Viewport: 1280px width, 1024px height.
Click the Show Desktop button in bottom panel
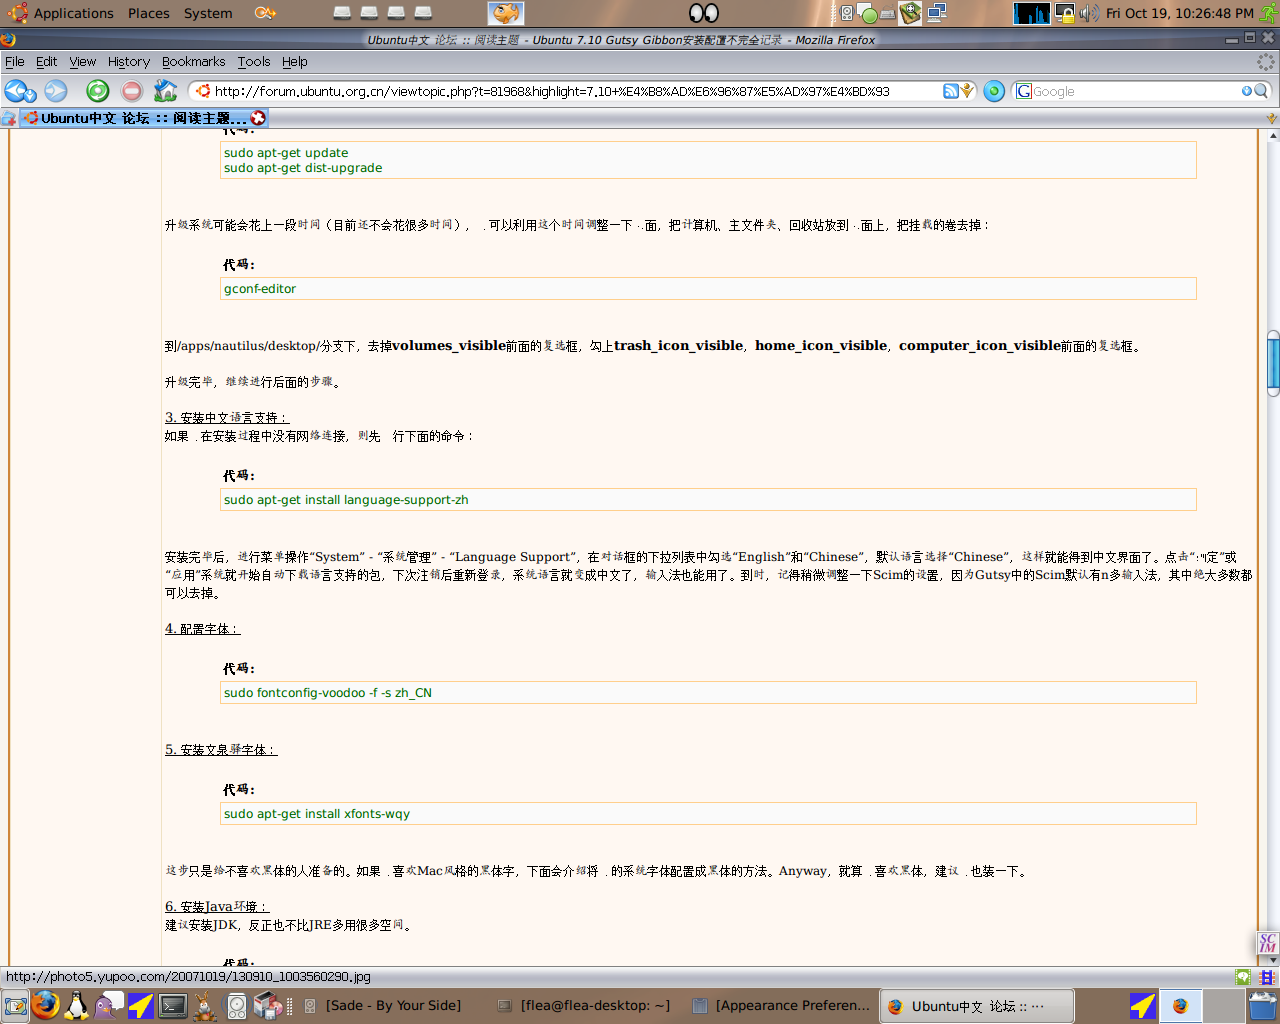(15, 1005)
